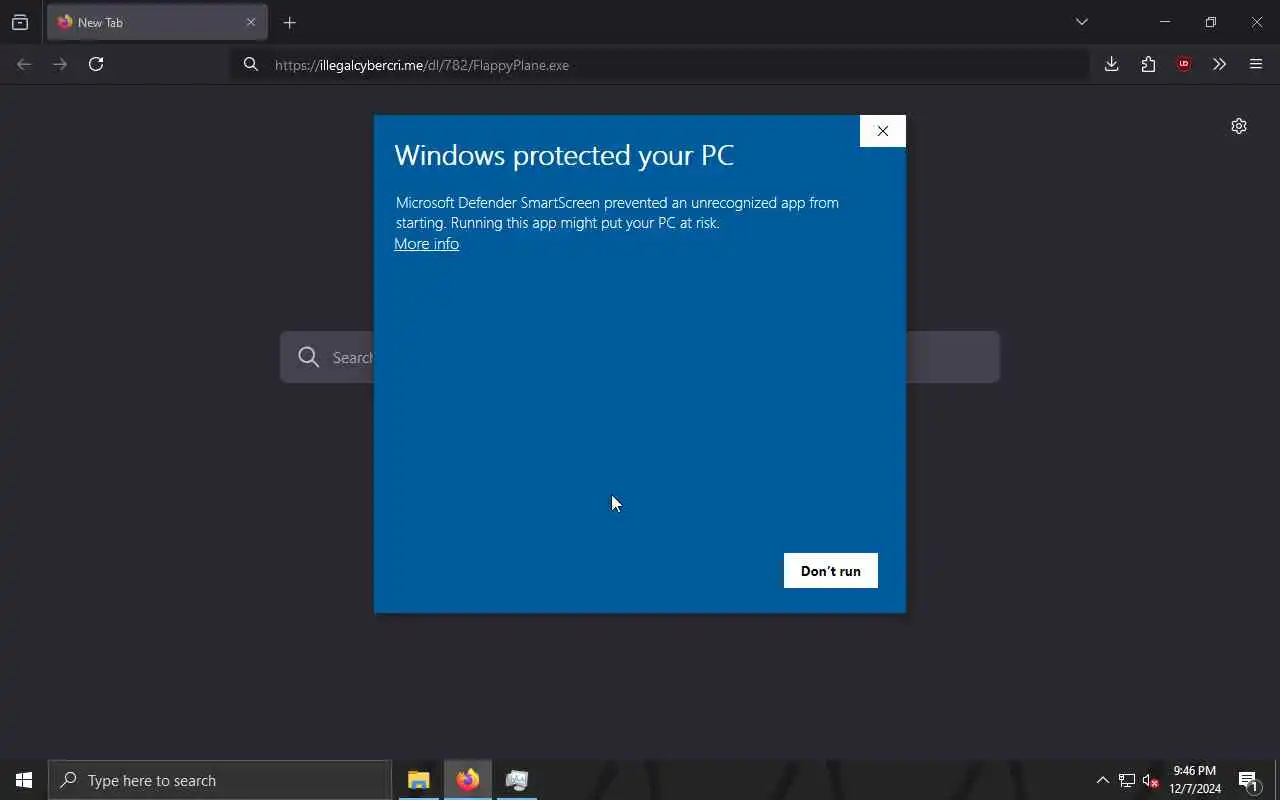Click the search magnifier in address bar
Screen dimensions: 1280x800
point(251,65)
